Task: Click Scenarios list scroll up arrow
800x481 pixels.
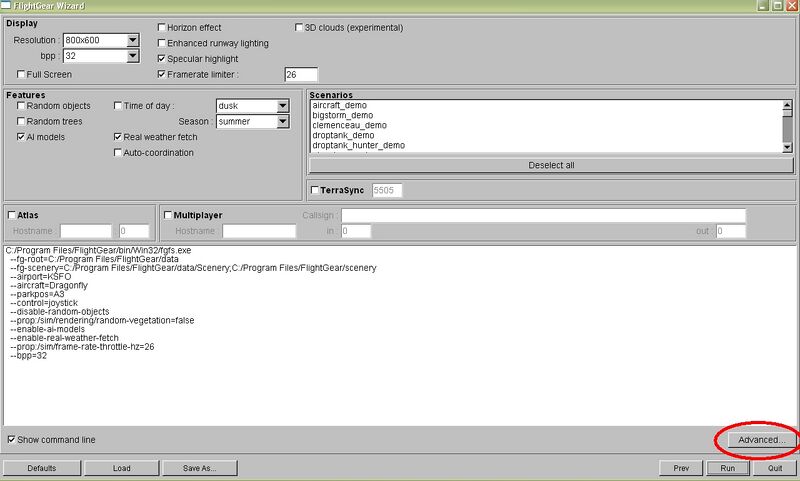Action: (x=787, y=105)
